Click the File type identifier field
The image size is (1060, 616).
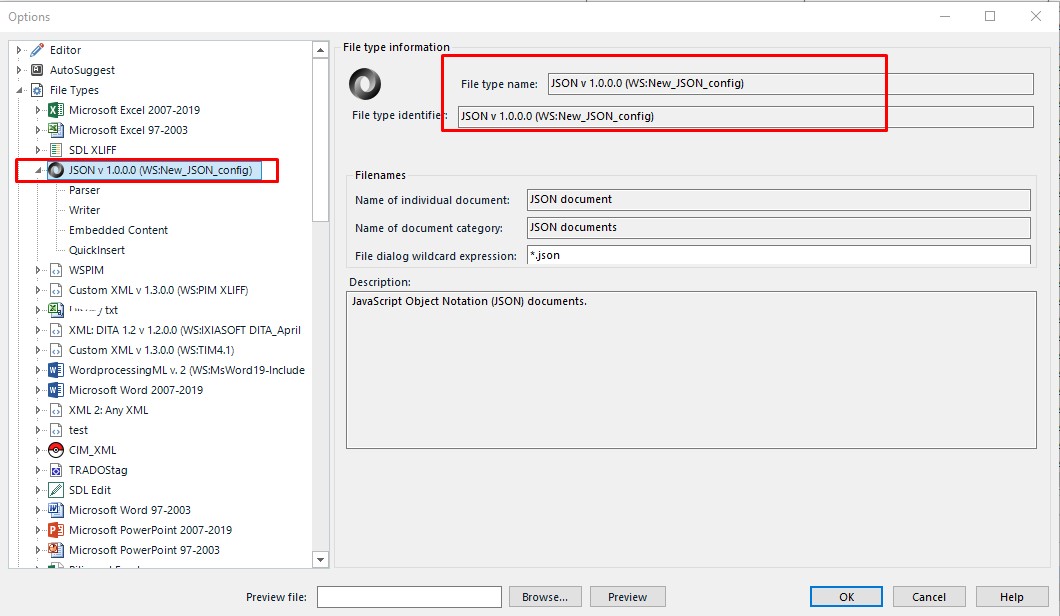click(x=746, y=116)
